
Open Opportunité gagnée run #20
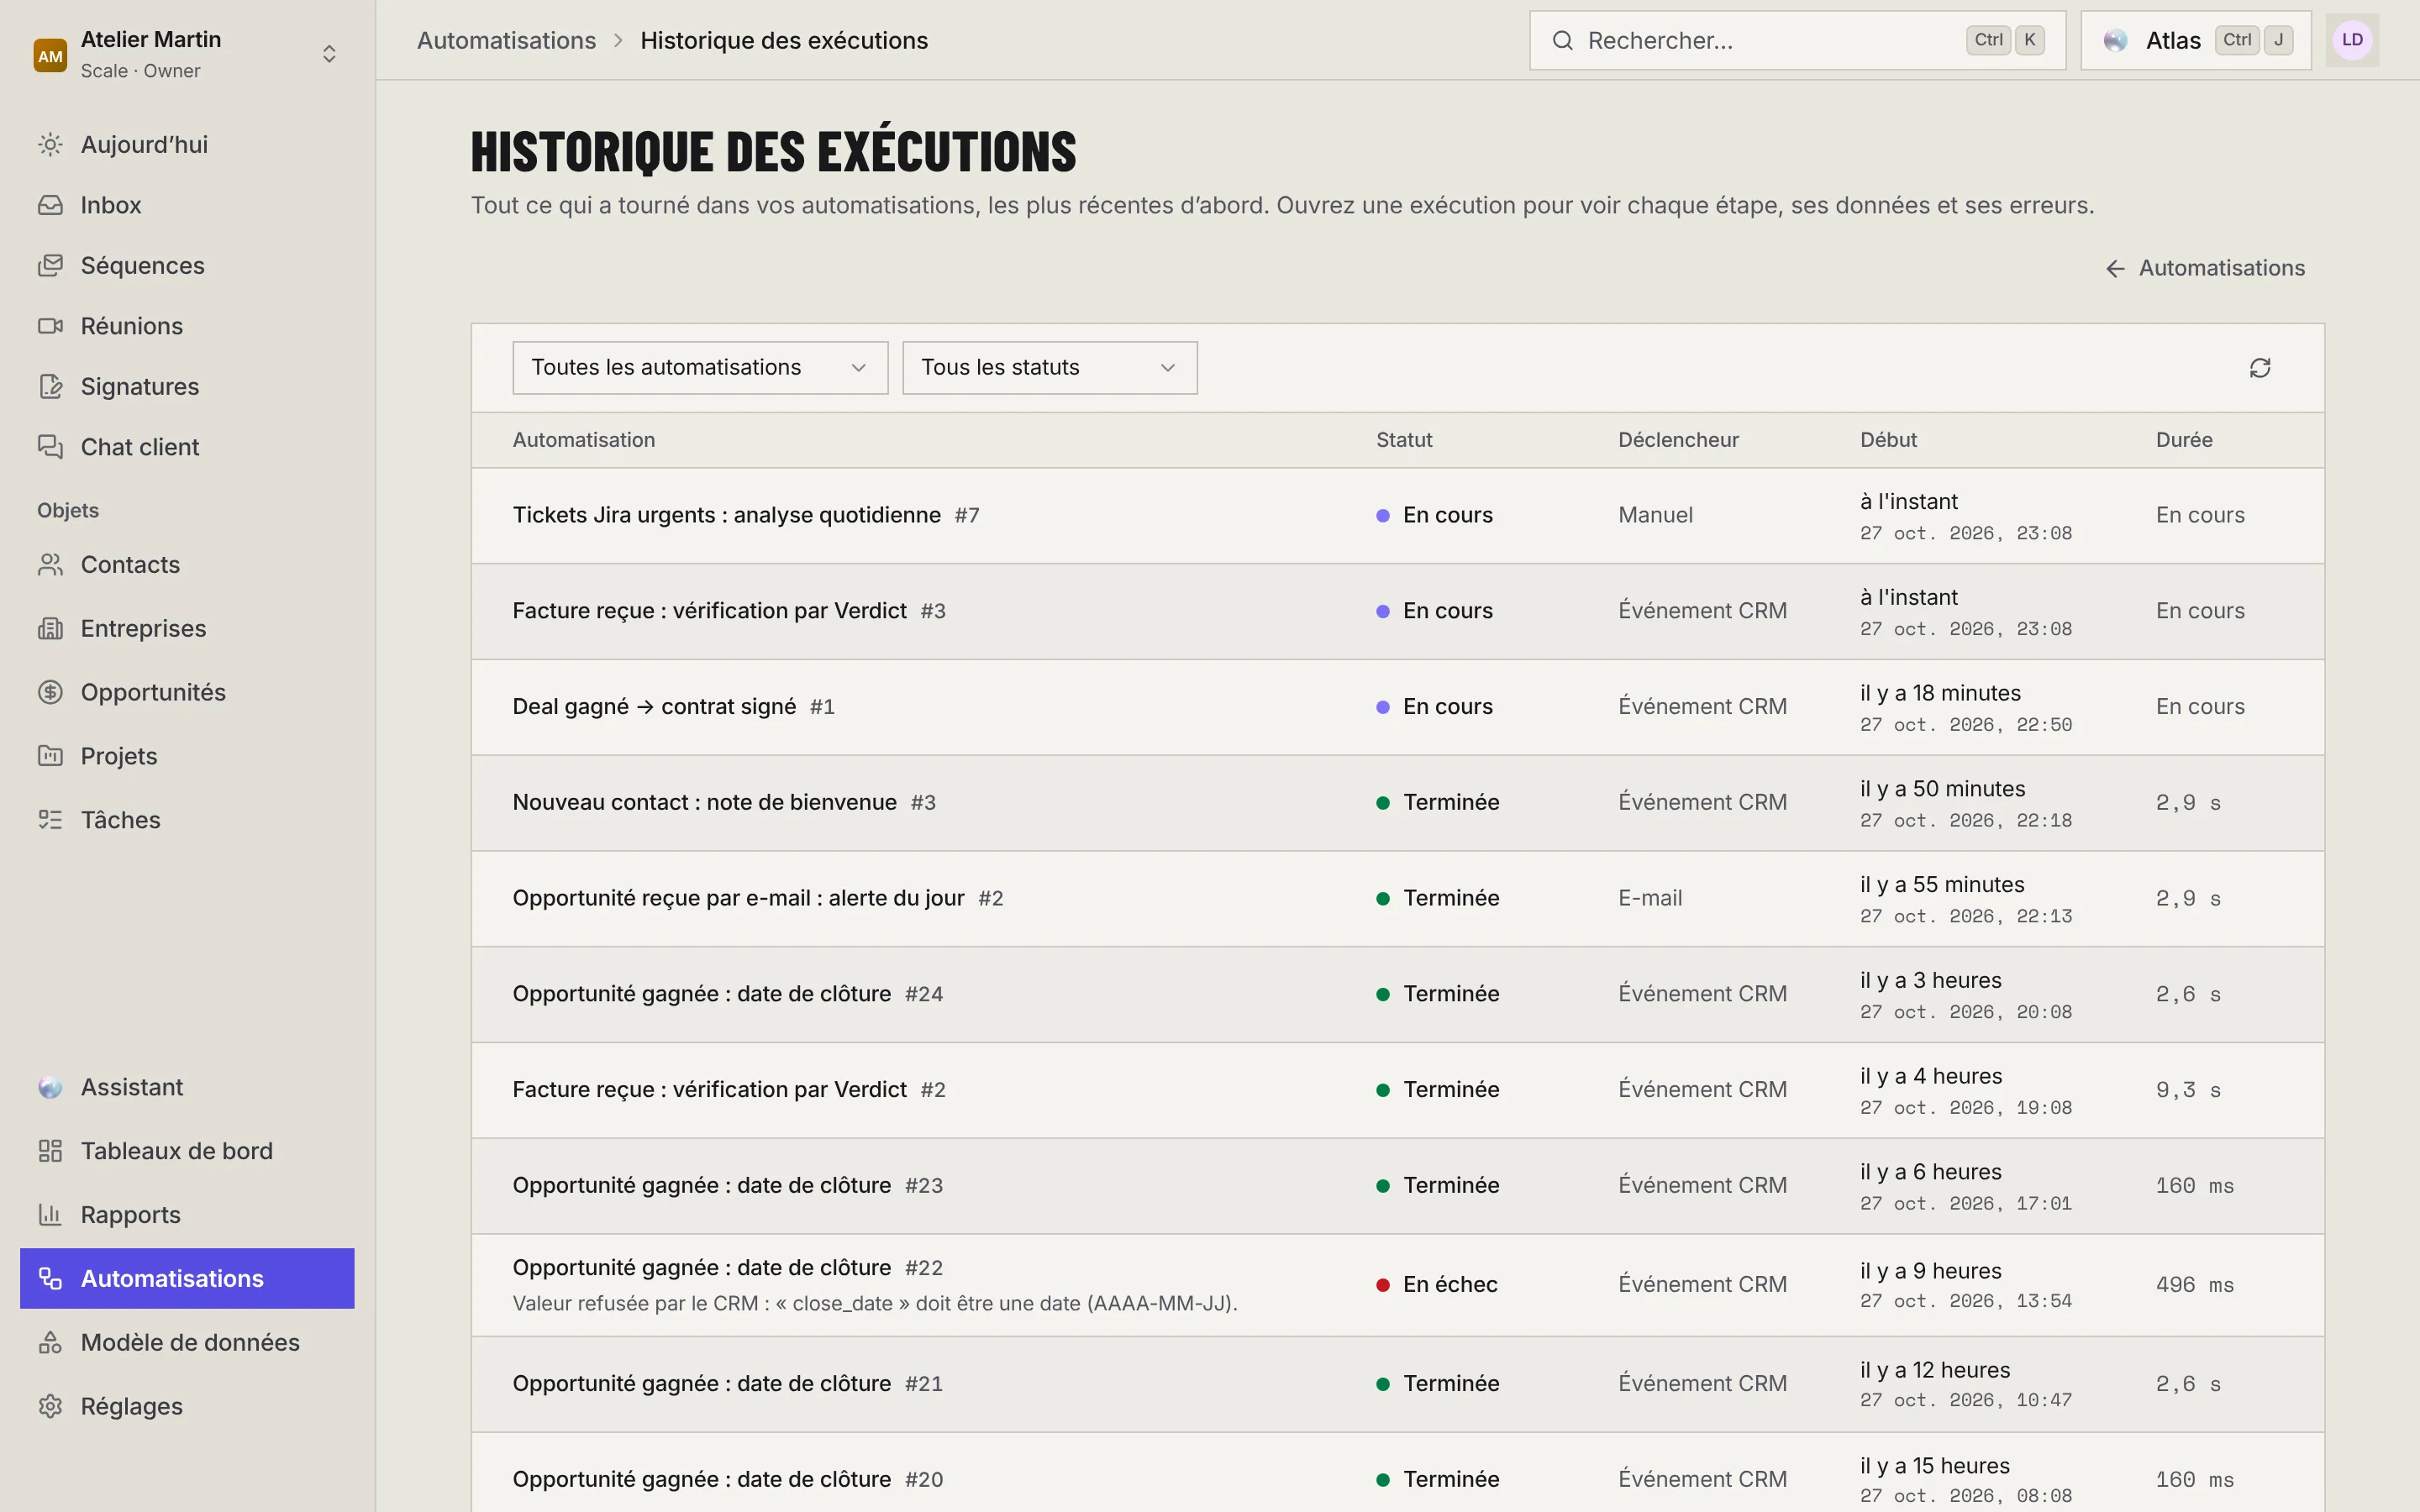pos(1397,1474)
